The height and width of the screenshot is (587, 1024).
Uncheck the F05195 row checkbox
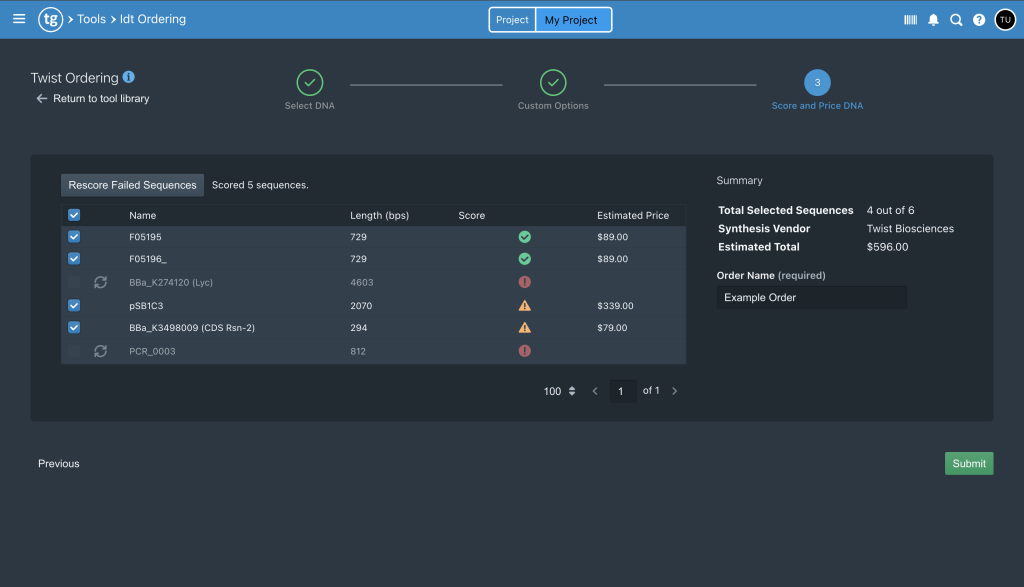[x=74, y=237]
